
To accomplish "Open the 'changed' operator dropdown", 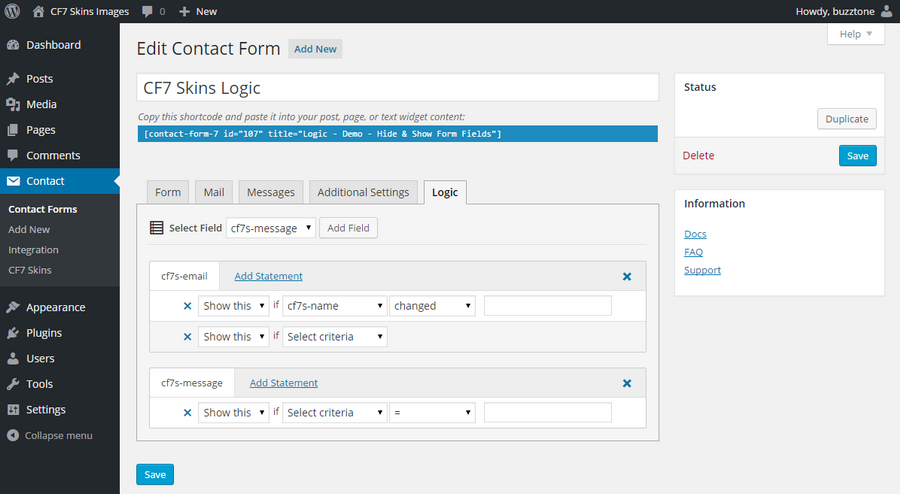I will click(432, 306).
